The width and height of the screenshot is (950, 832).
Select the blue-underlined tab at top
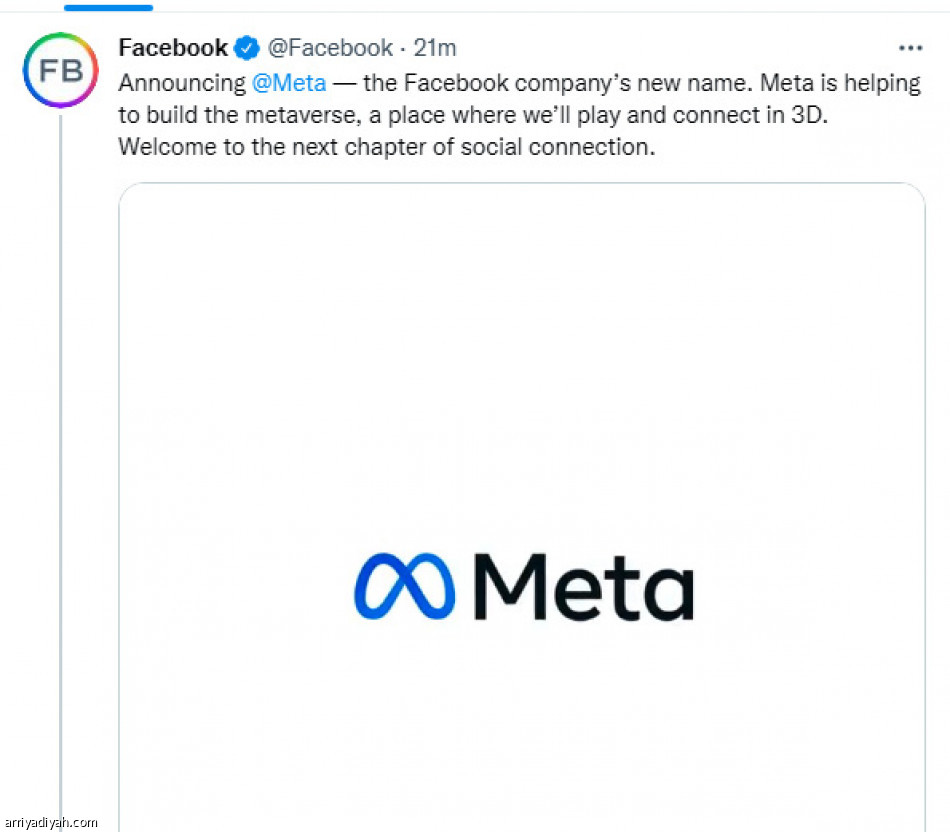pos(108,7)
